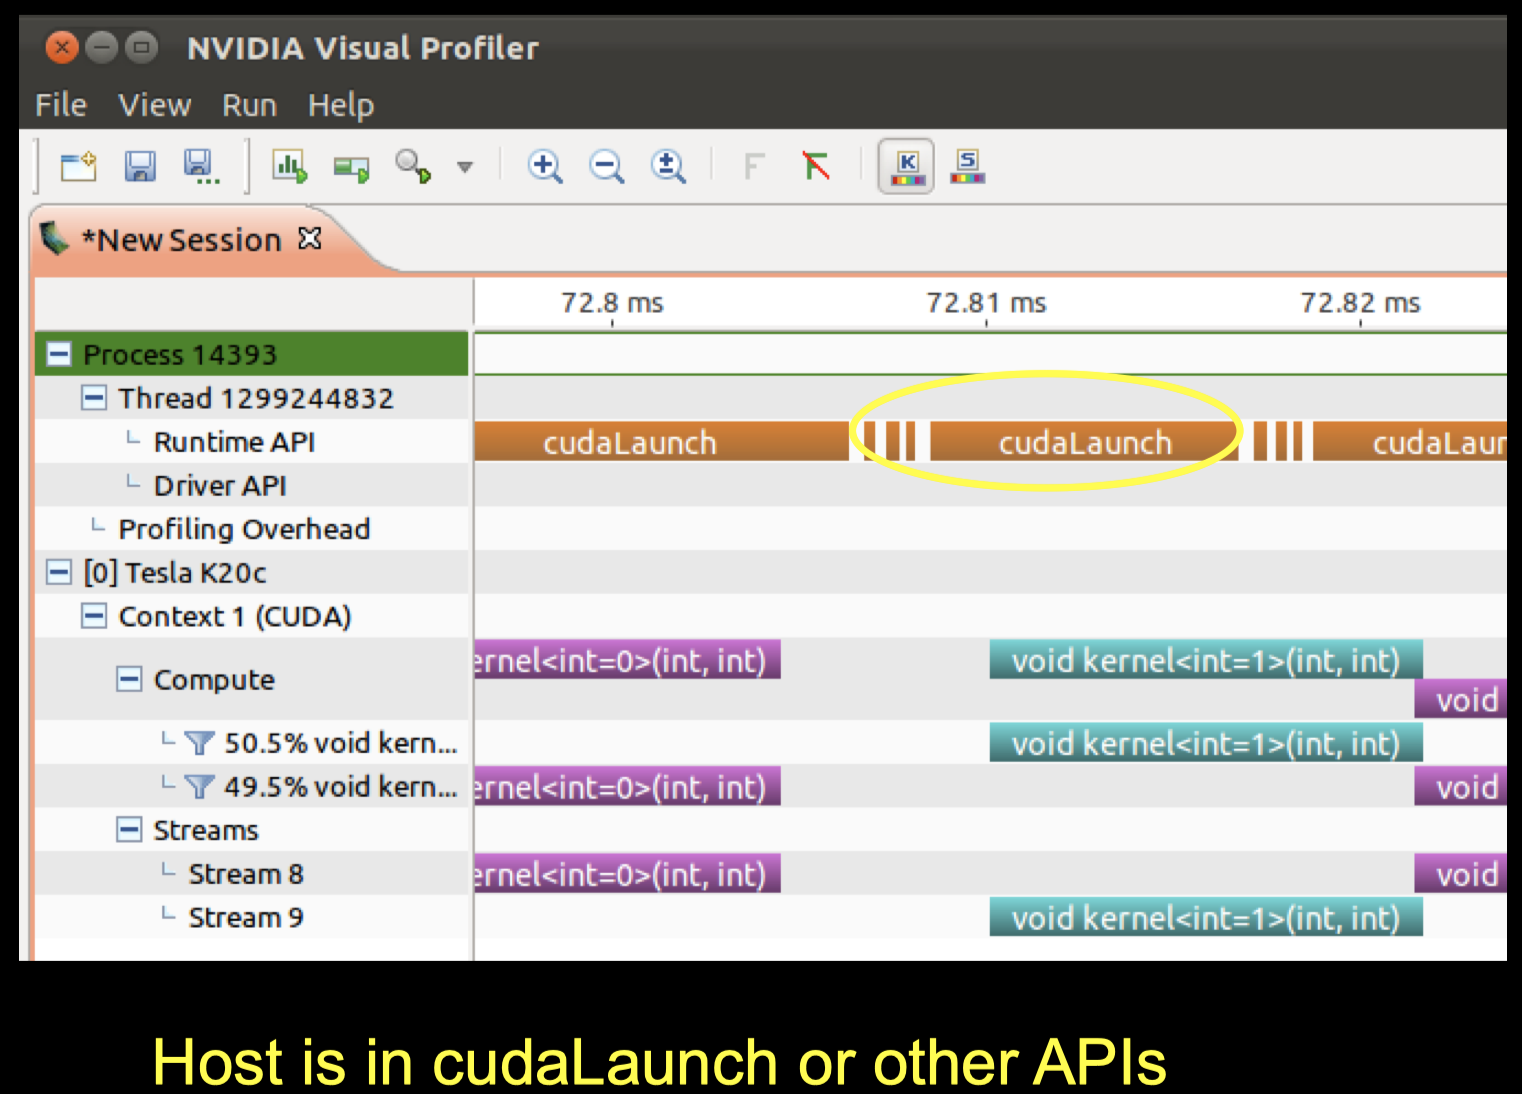Select the highlighted cudaLaunch timeline bar
Viewport: 1522px width, 1094px height.
1085,441
